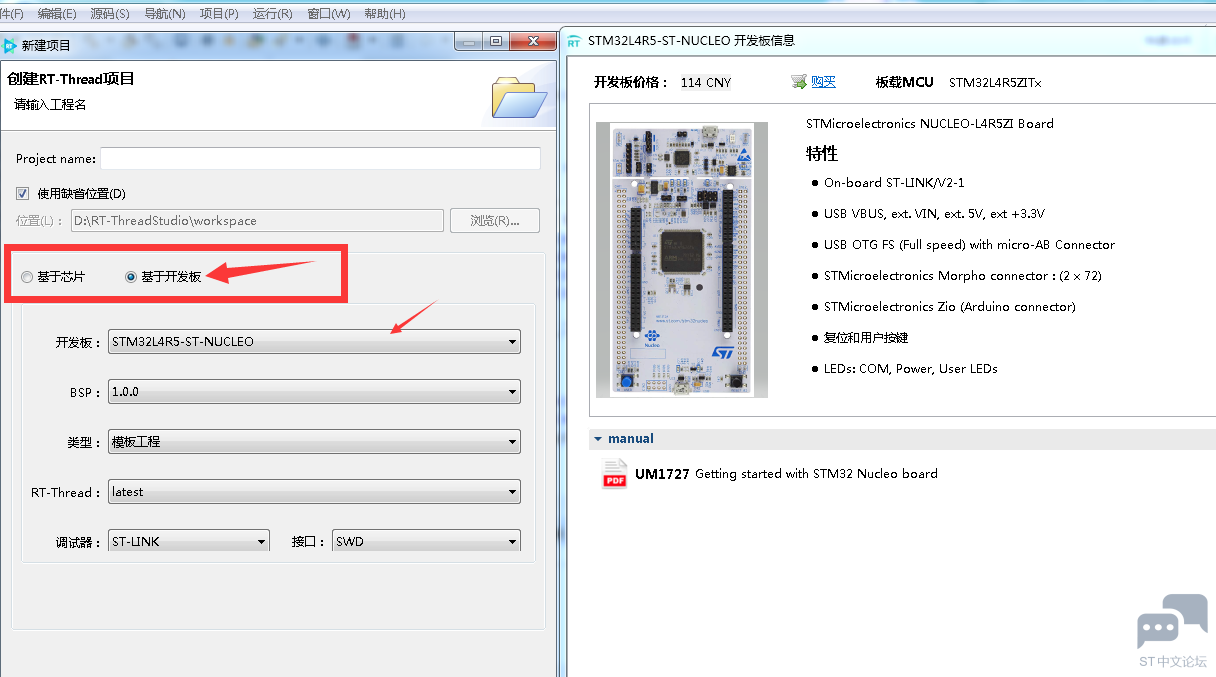Click the text On-board ST-LINK/V2-1
The height and width of the screenshot is (677, 1216).
(894, 183)
